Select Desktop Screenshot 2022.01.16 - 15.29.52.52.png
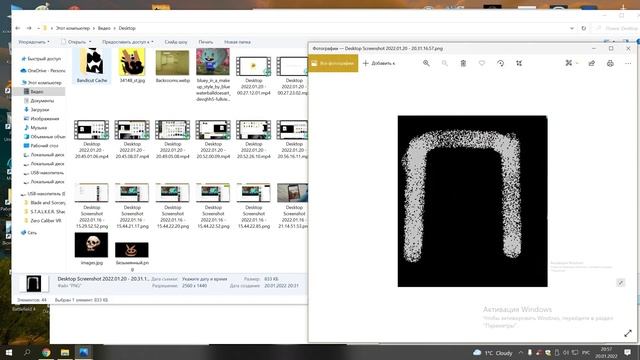This screenshot has width=640, height=360. click(91, 206)
